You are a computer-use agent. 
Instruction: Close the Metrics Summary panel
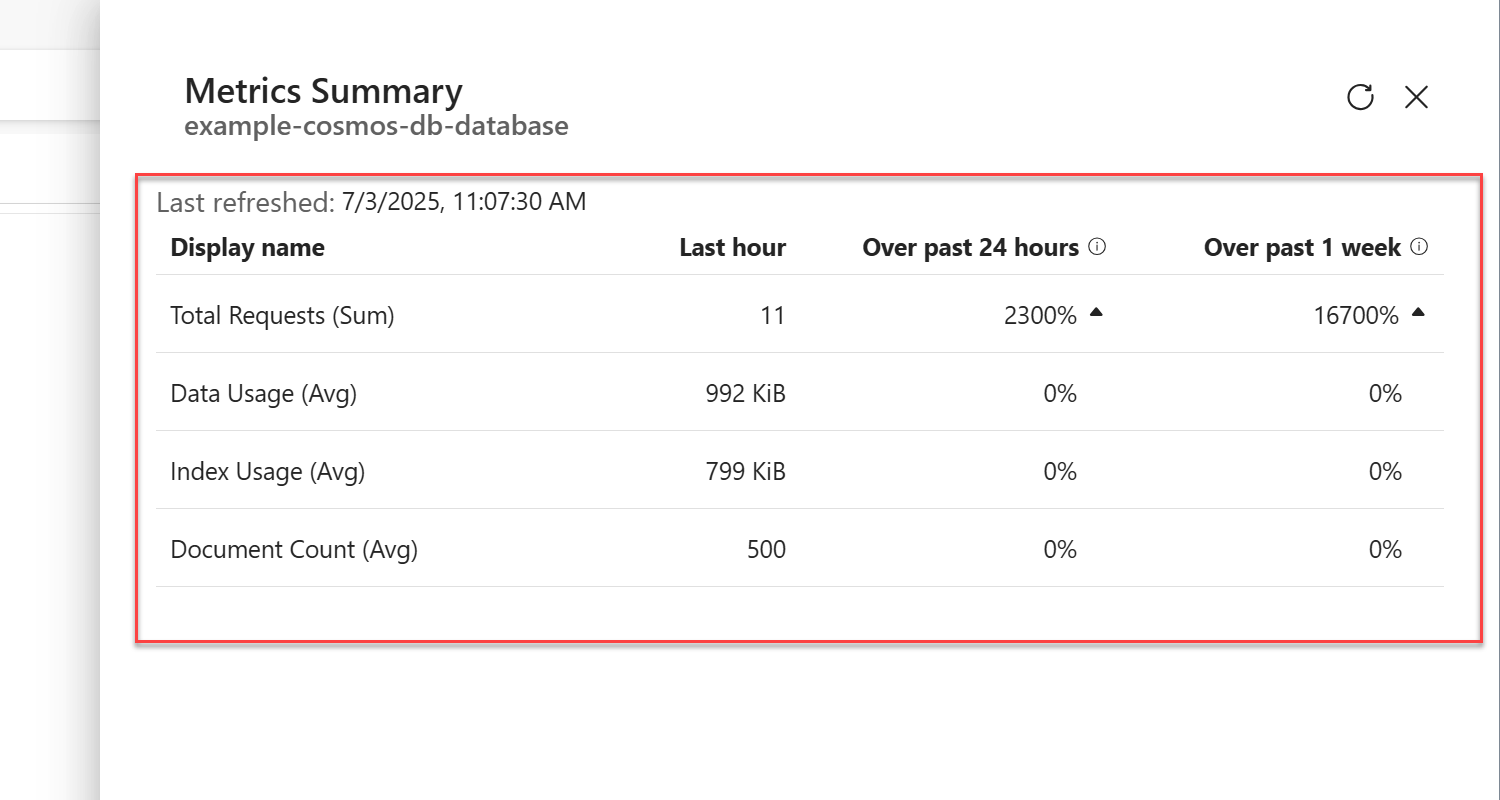coord(1416,97)
